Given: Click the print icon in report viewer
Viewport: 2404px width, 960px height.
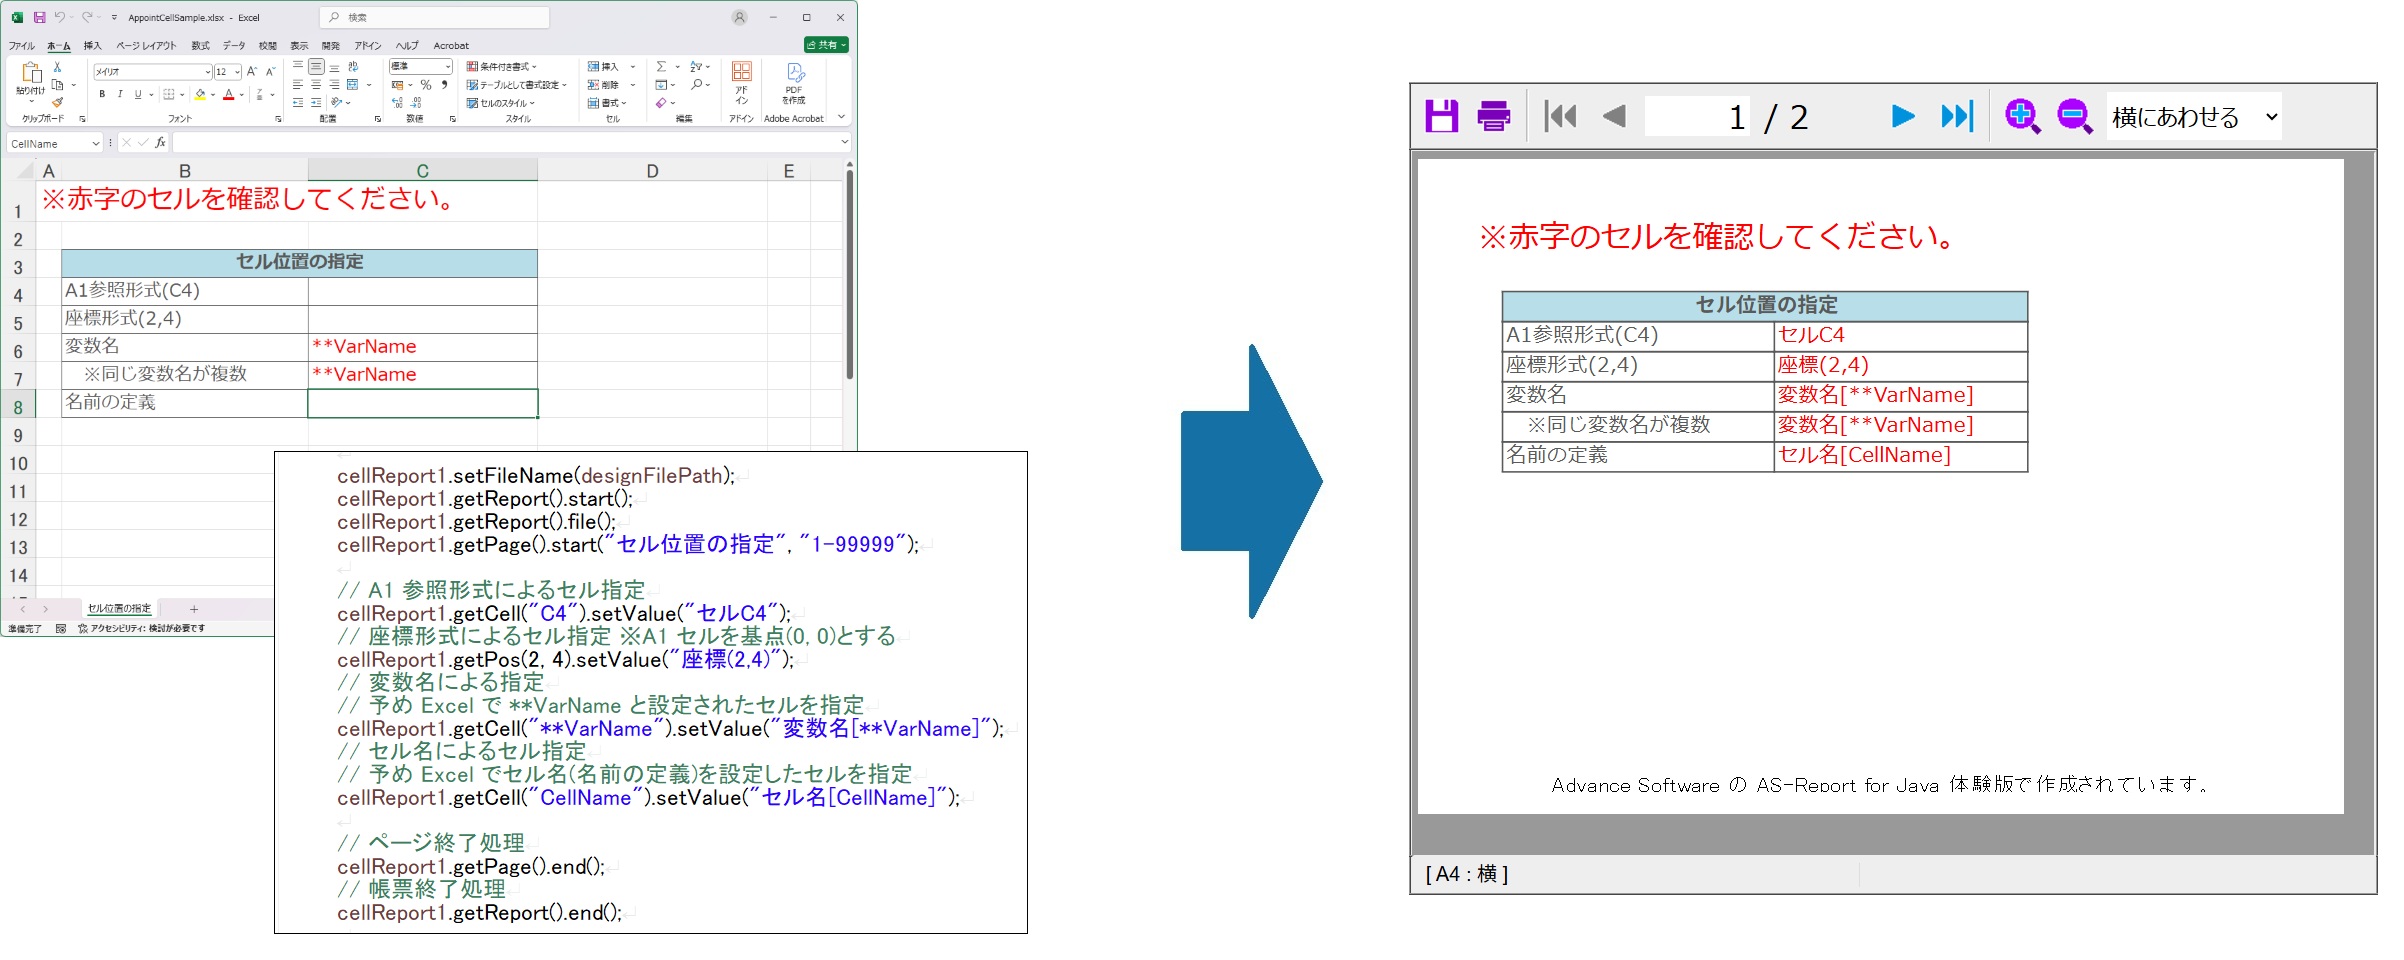Looking at the screenshot, I should [1493, 117].
